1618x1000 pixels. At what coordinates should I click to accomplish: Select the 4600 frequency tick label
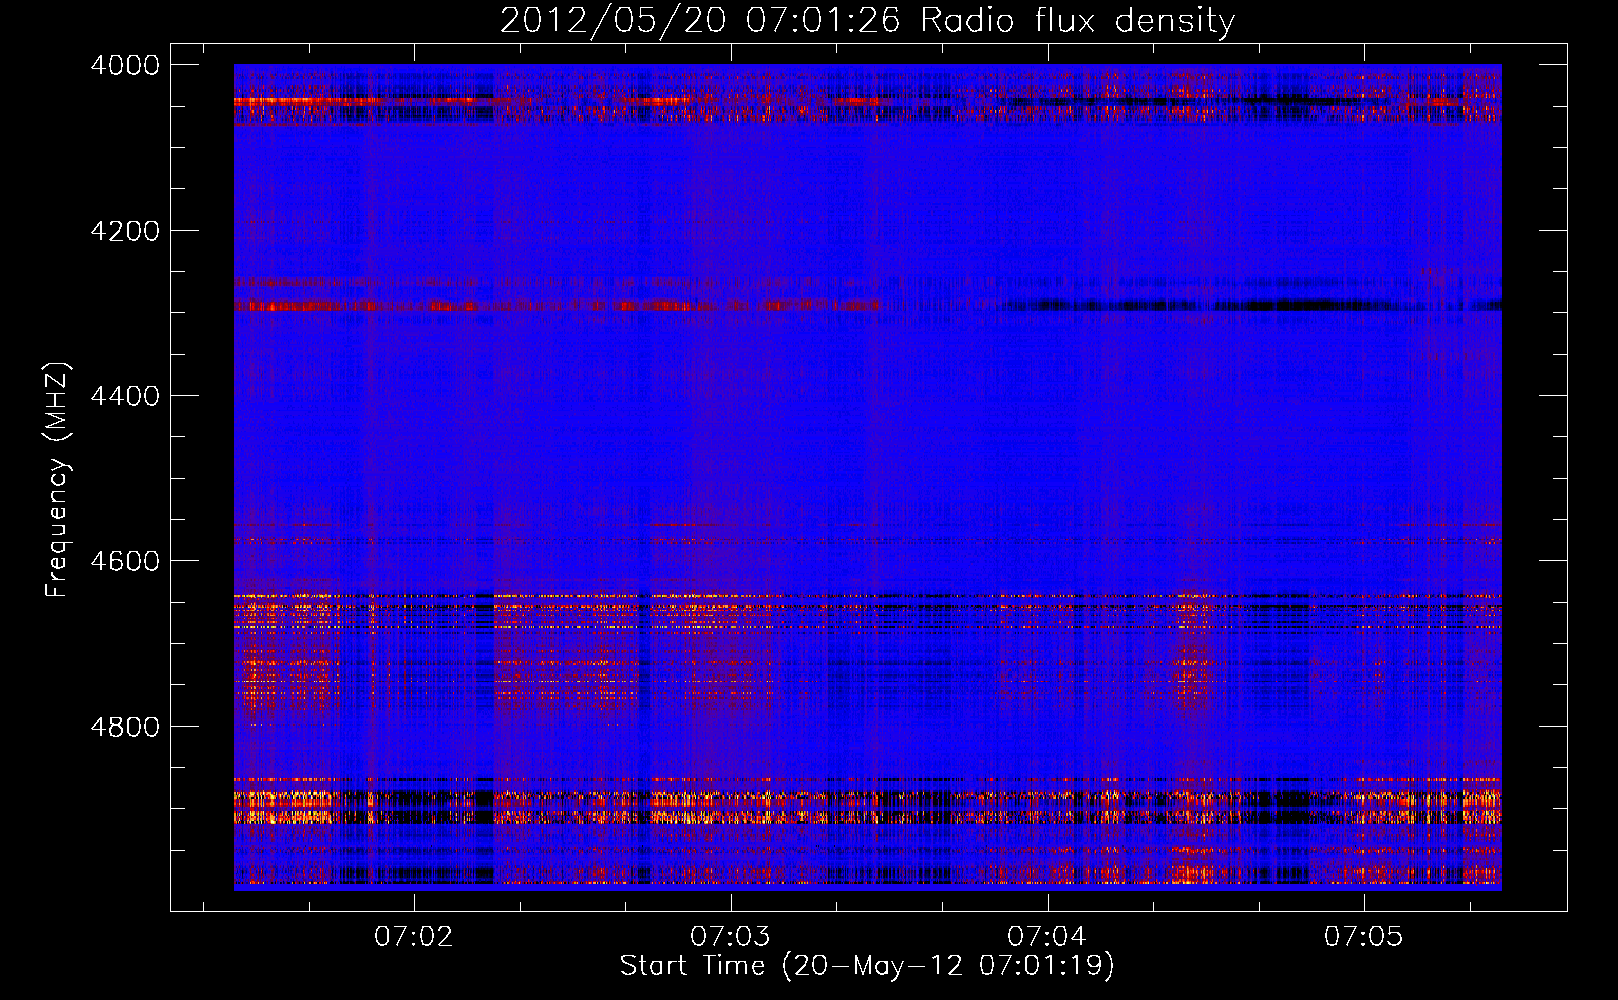coord(125,561)
